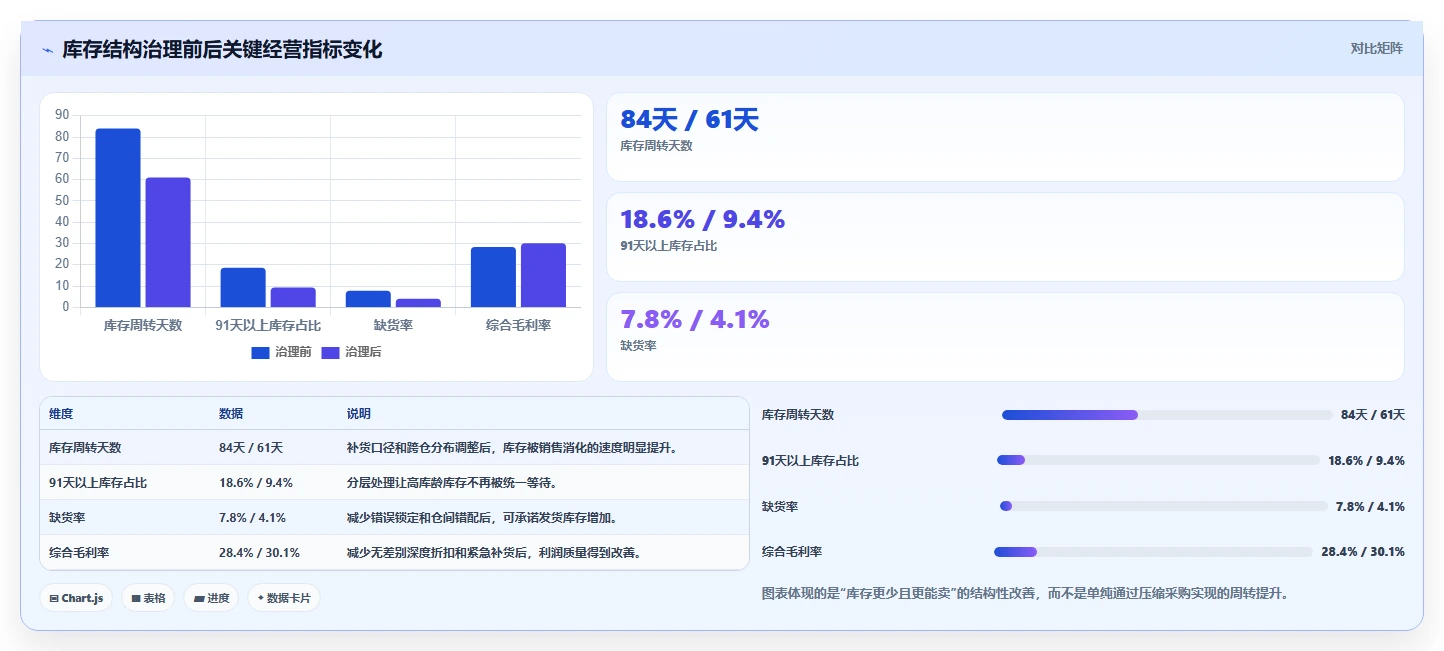Image resolution: width=1444 pixels, height=651 pixels.
Task: Click the 治理前 bar for 库存周转天数
Action: click(118, 218)
